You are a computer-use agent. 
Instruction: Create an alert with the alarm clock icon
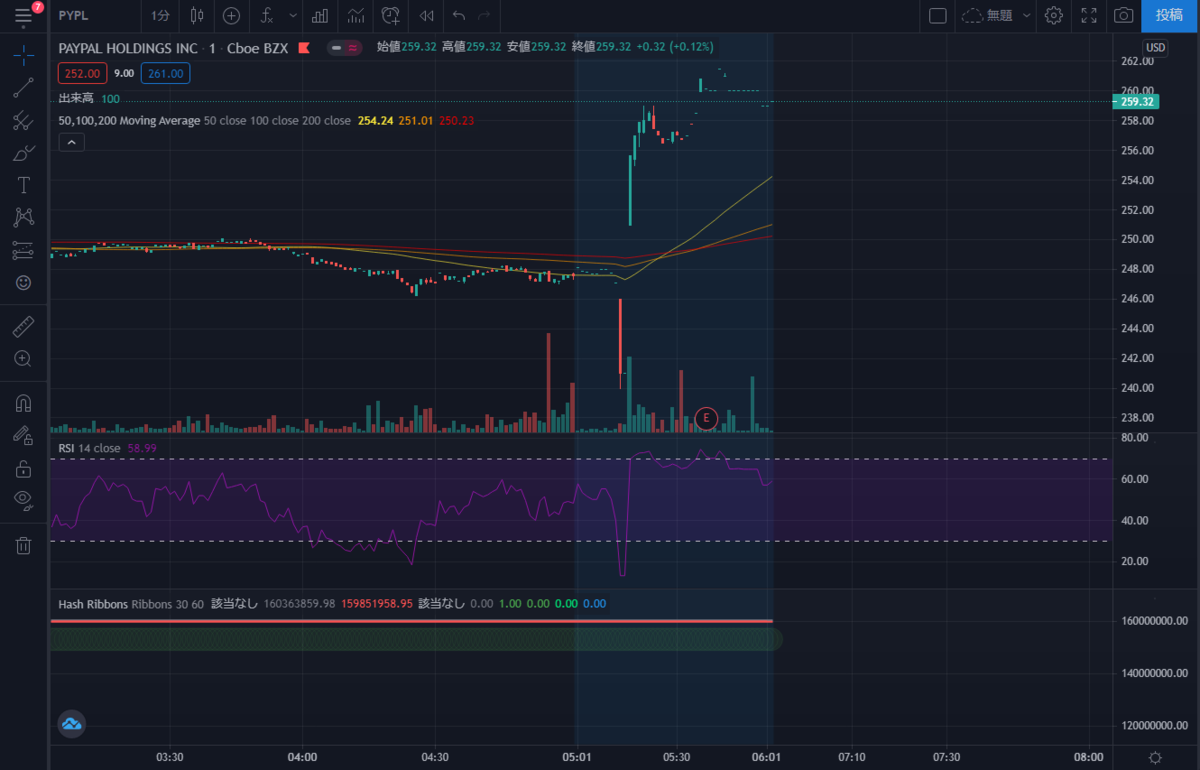coord(390,15)
